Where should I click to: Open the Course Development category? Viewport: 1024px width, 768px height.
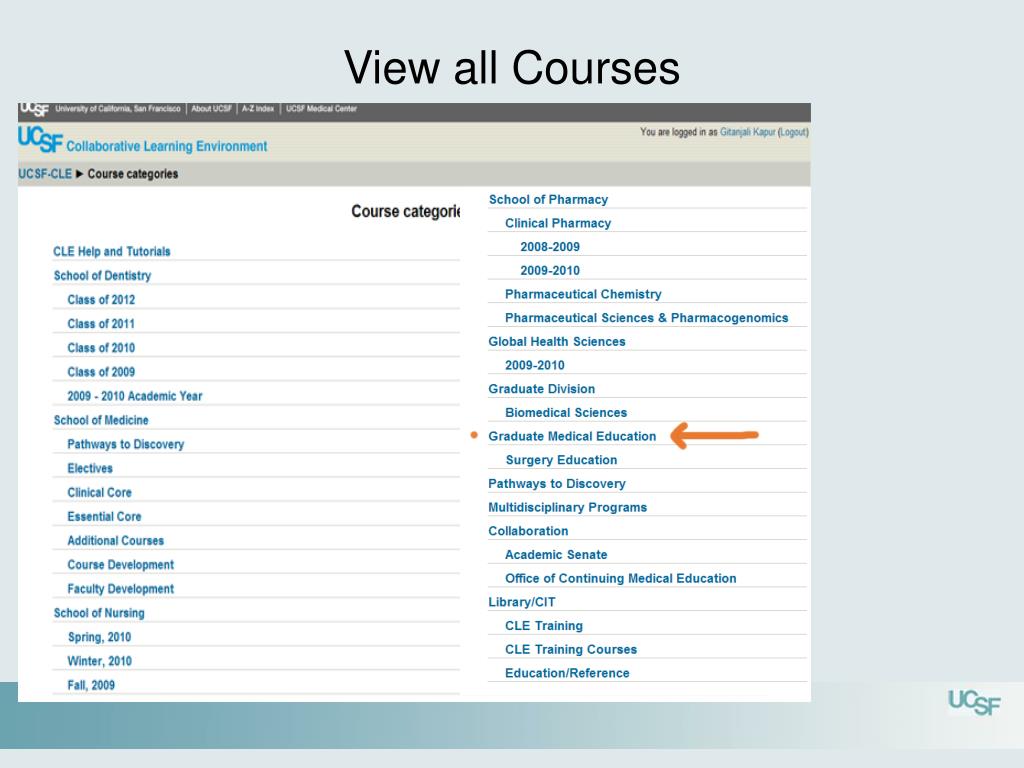(121, 565)
